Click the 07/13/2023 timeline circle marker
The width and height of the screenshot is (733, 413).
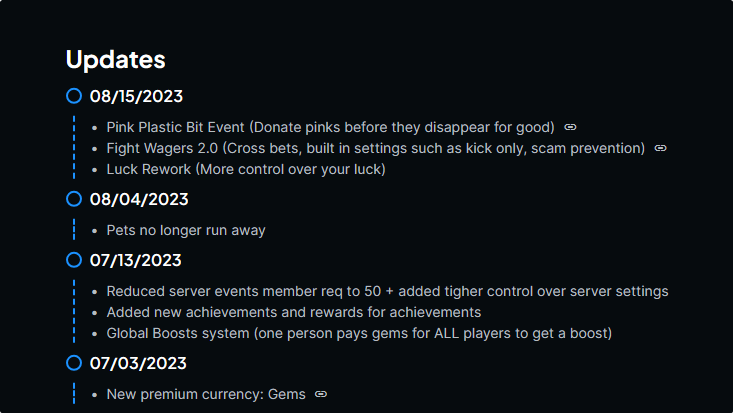point(74,260)
